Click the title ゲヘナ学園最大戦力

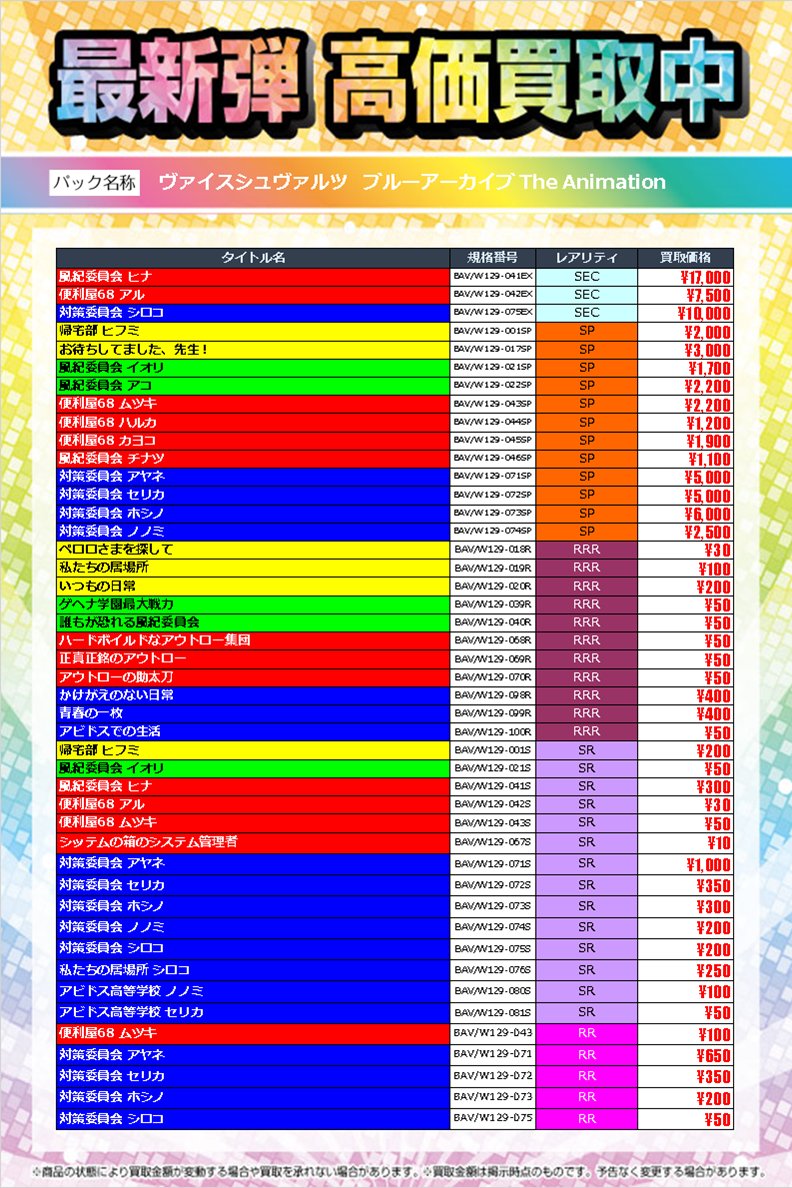117,604
